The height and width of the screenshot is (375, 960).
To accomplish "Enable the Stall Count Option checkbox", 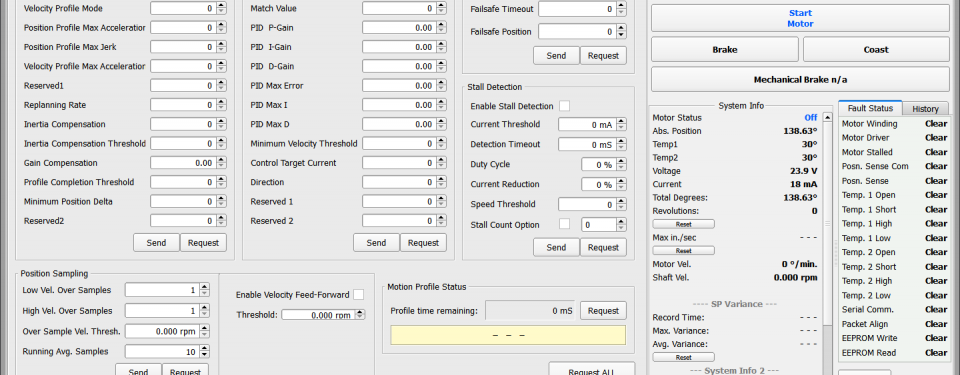I will pos(564,224).
